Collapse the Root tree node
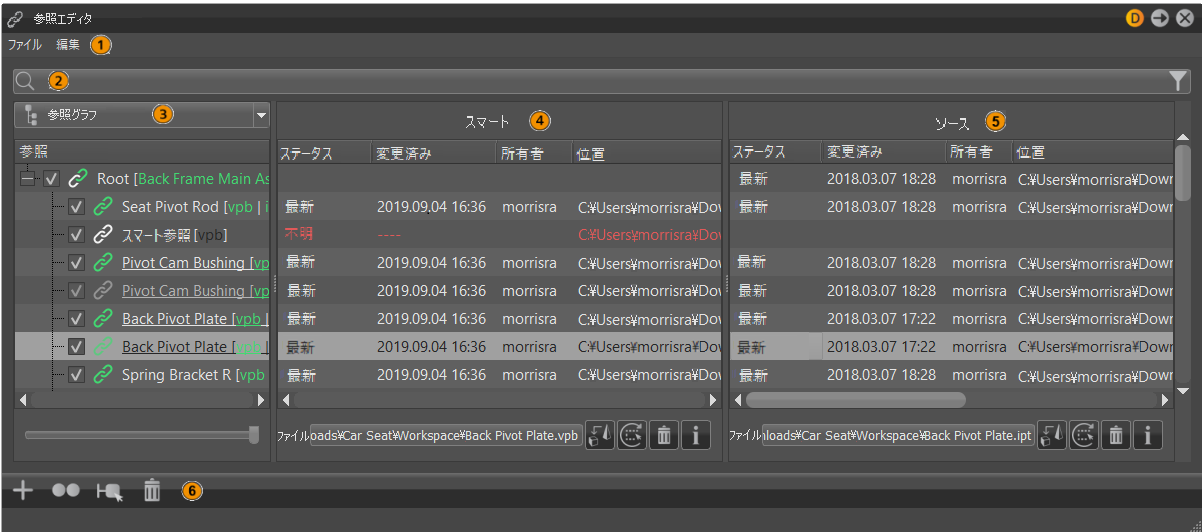1202x532 pixels. coord(27,179)
